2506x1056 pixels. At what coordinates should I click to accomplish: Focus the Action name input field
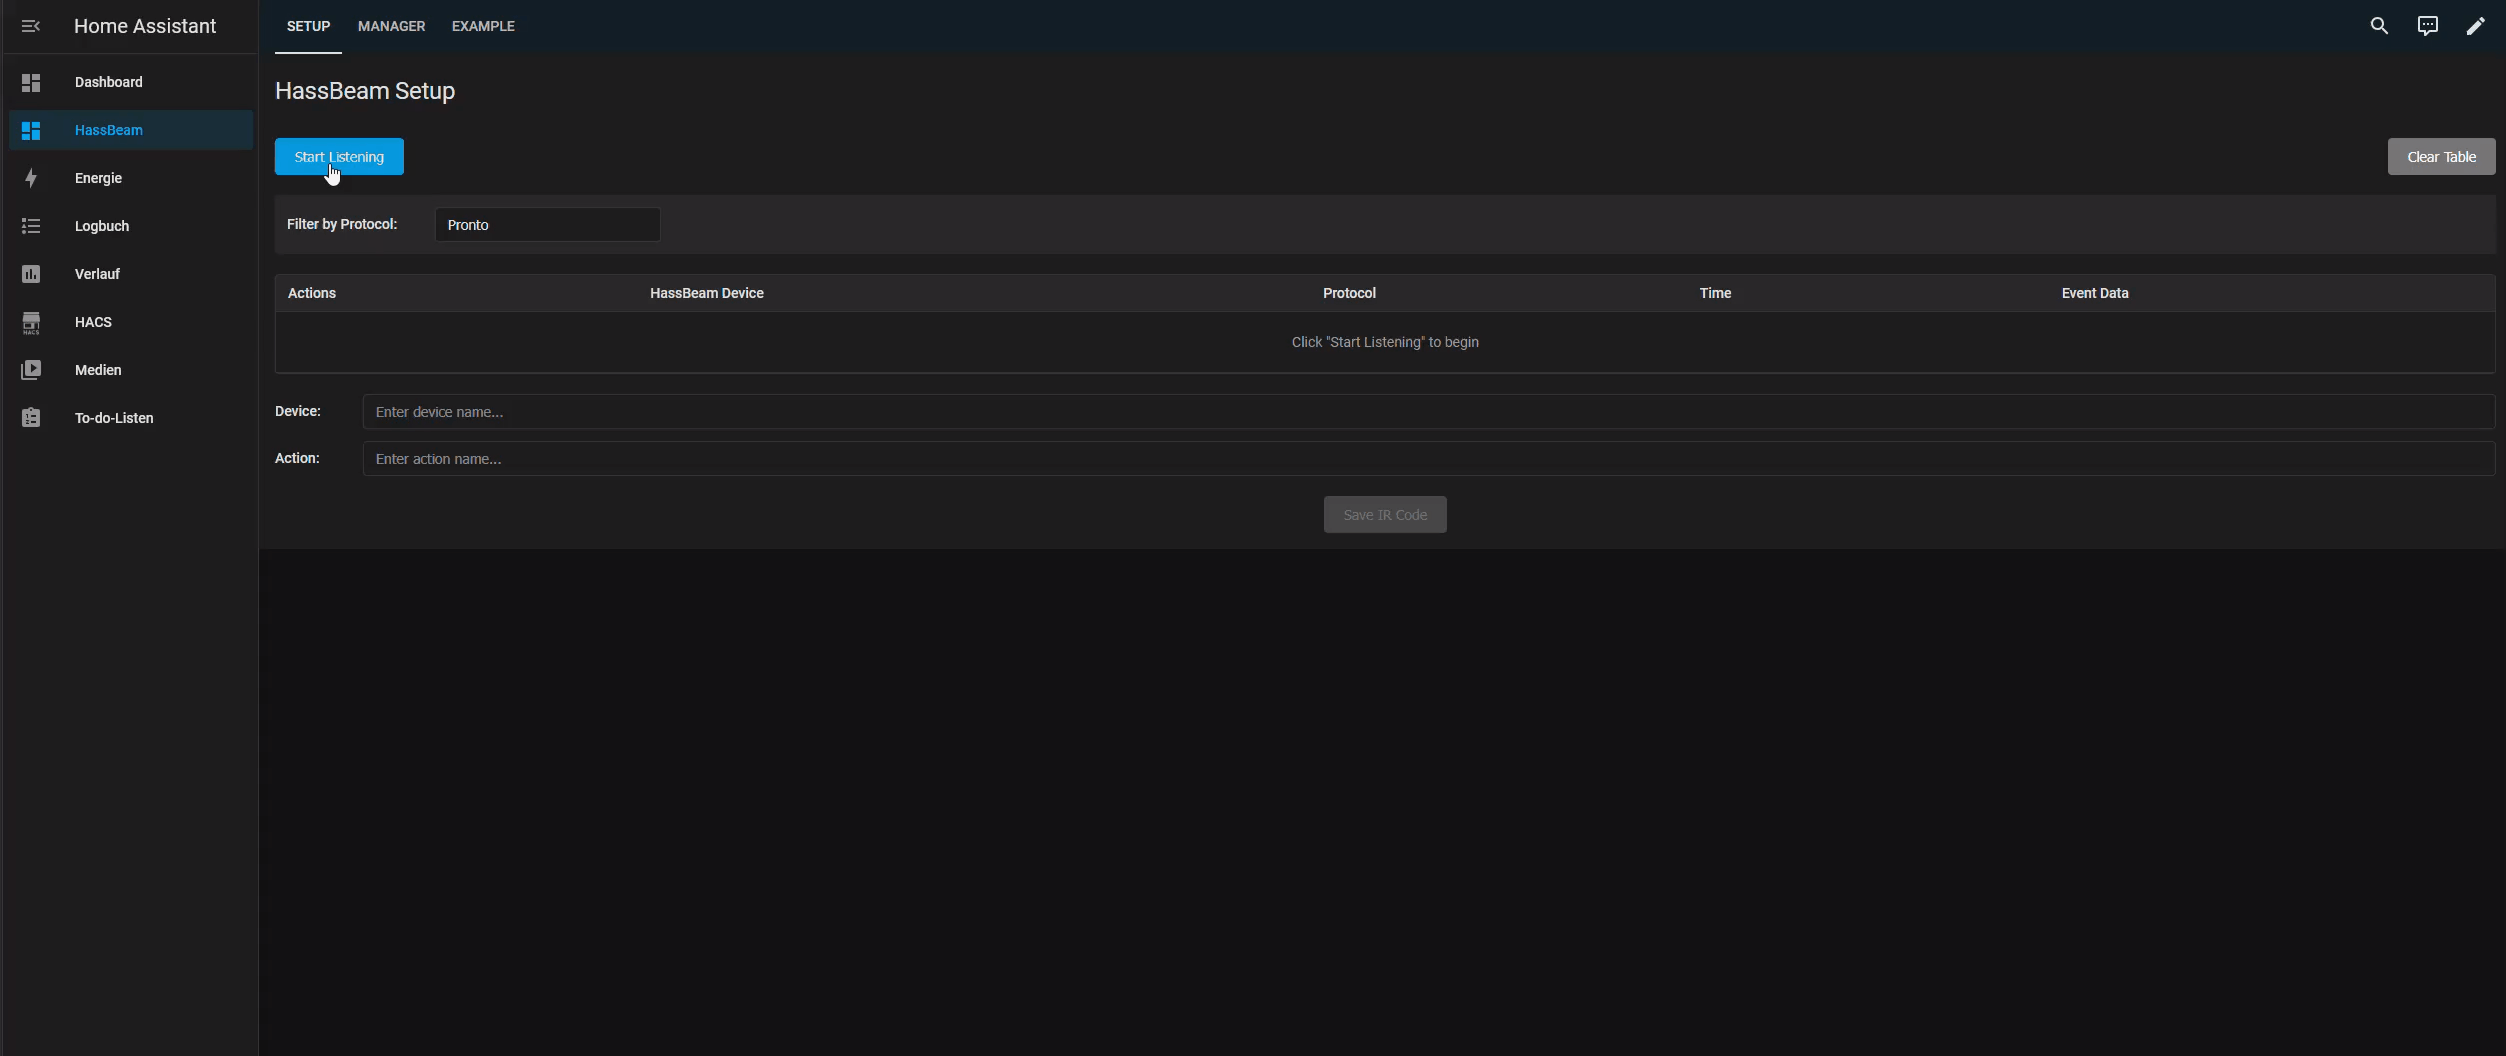(x=1428, y=459)
